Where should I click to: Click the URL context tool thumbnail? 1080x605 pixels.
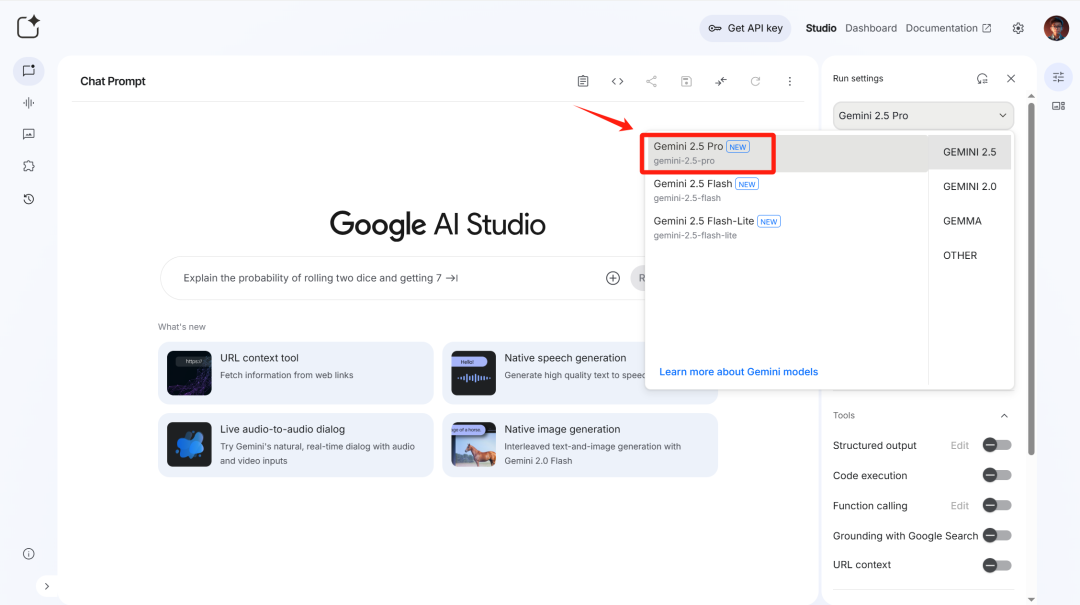click(189, 373)
